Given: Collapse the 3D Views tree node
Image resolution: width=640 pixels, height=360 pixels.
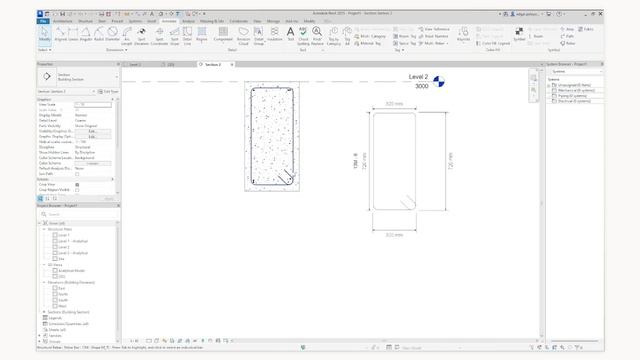Looking at the screenshot, I should (x=44, y=265).
